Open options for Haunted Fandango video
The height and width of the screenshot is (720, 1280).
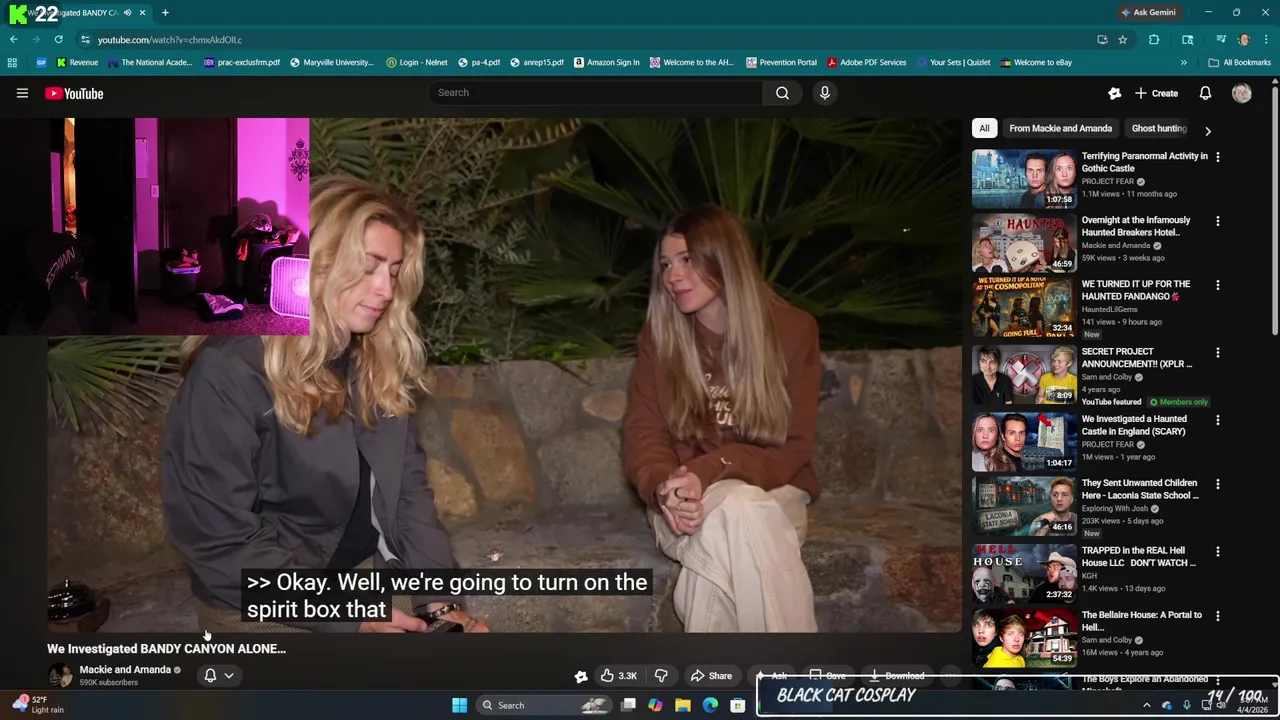(x=1217, y=285)
